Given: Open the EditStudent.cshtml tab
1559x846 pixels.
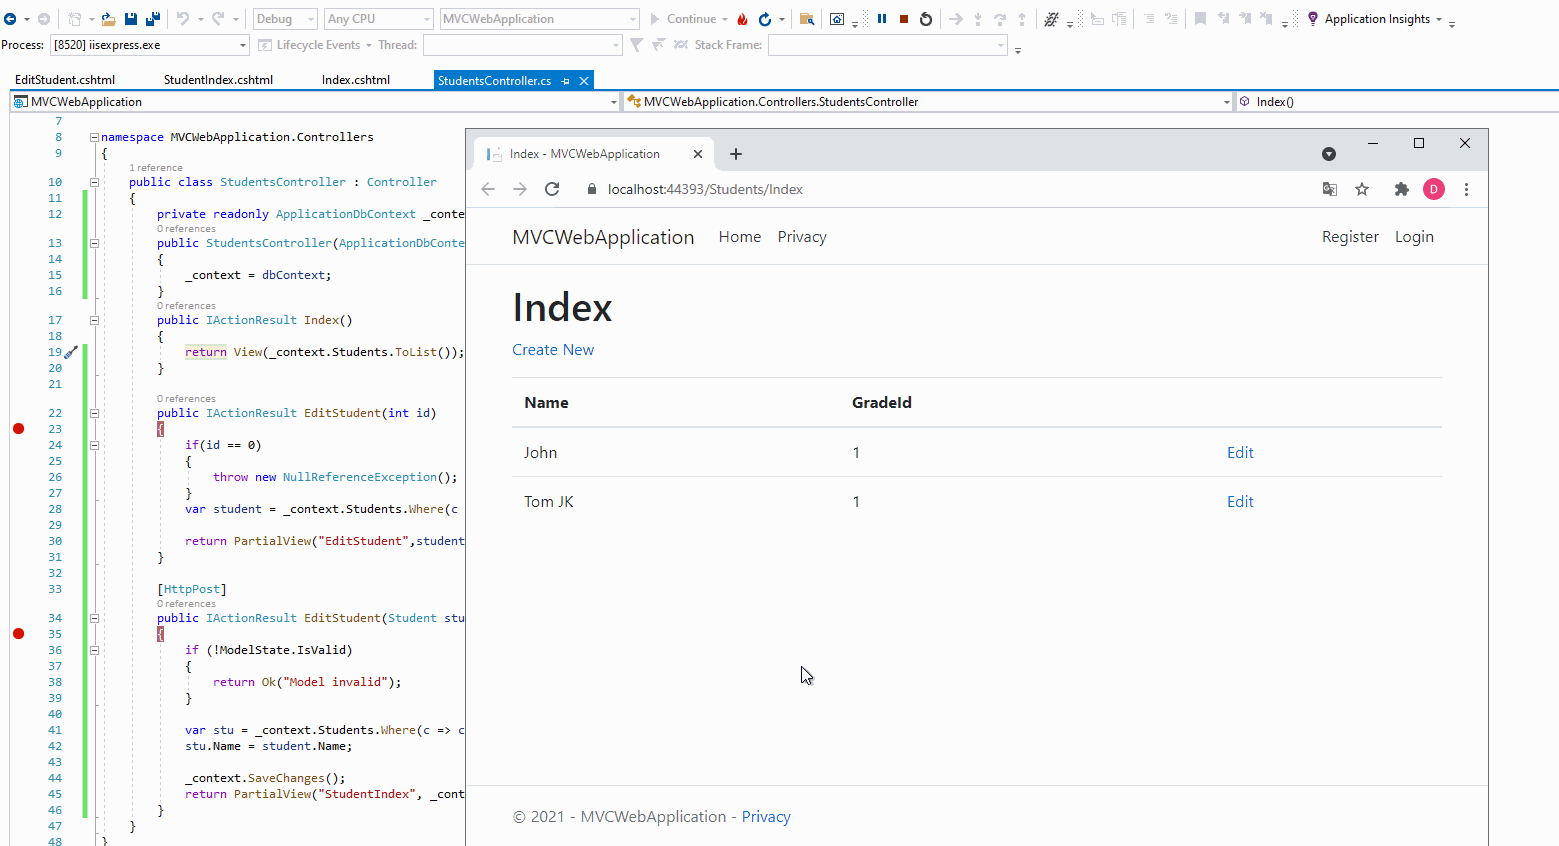Looking at the screenshot, I should [65, 80].
